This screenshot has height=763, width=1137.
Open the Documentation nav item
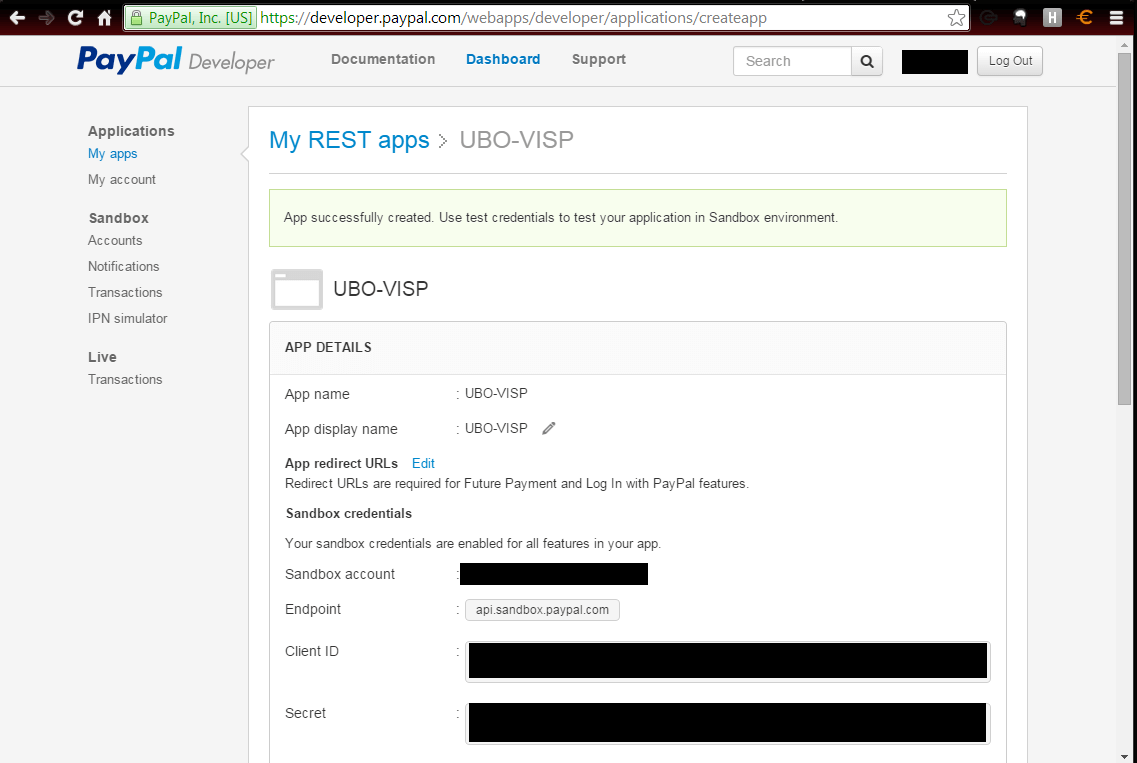pos(383,59)
